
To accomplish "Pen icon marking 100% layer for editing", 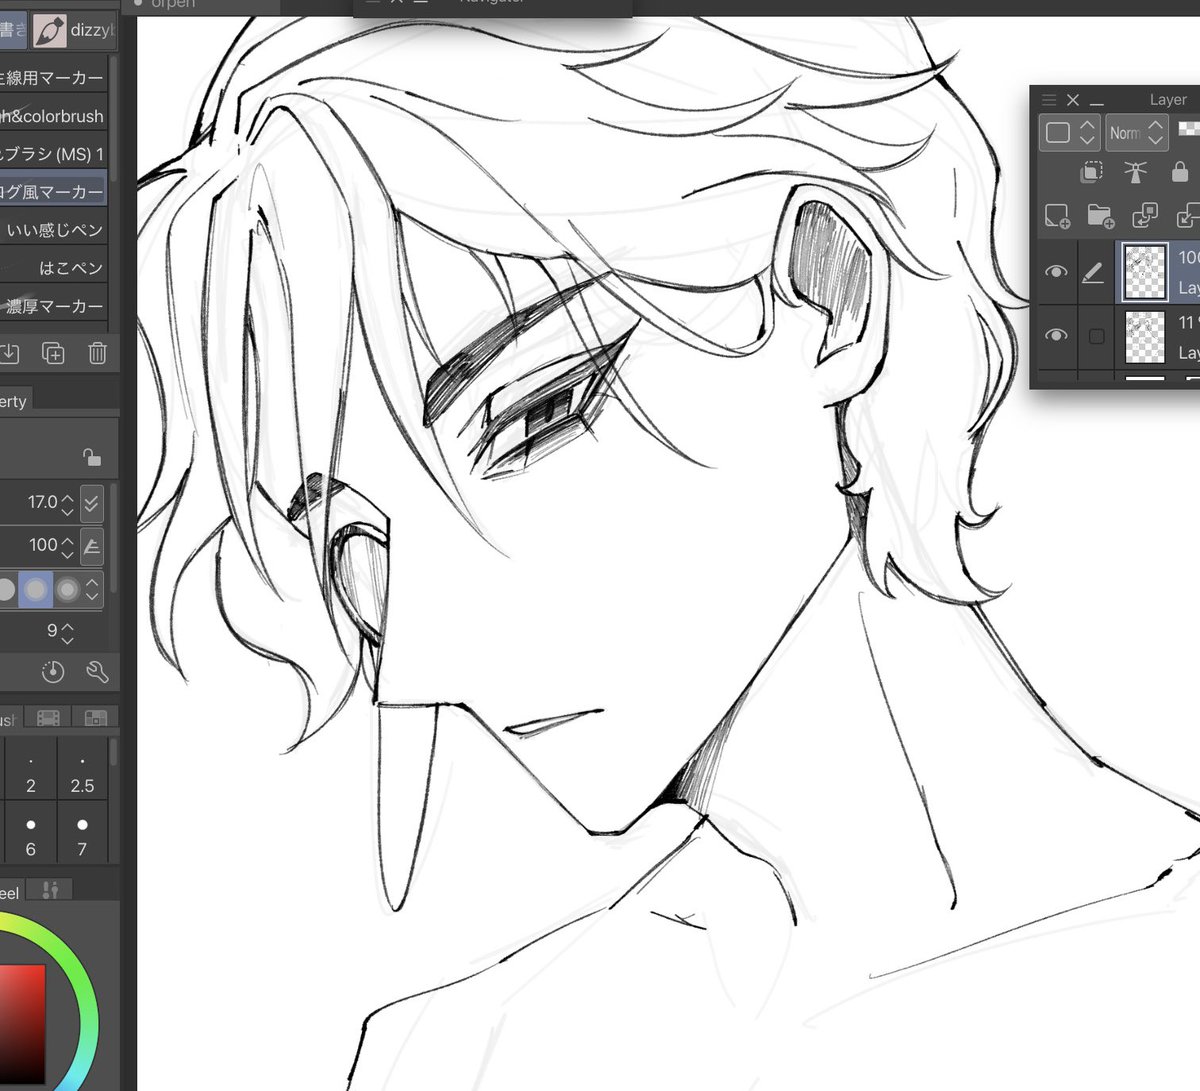I will tap(1094, 271).
